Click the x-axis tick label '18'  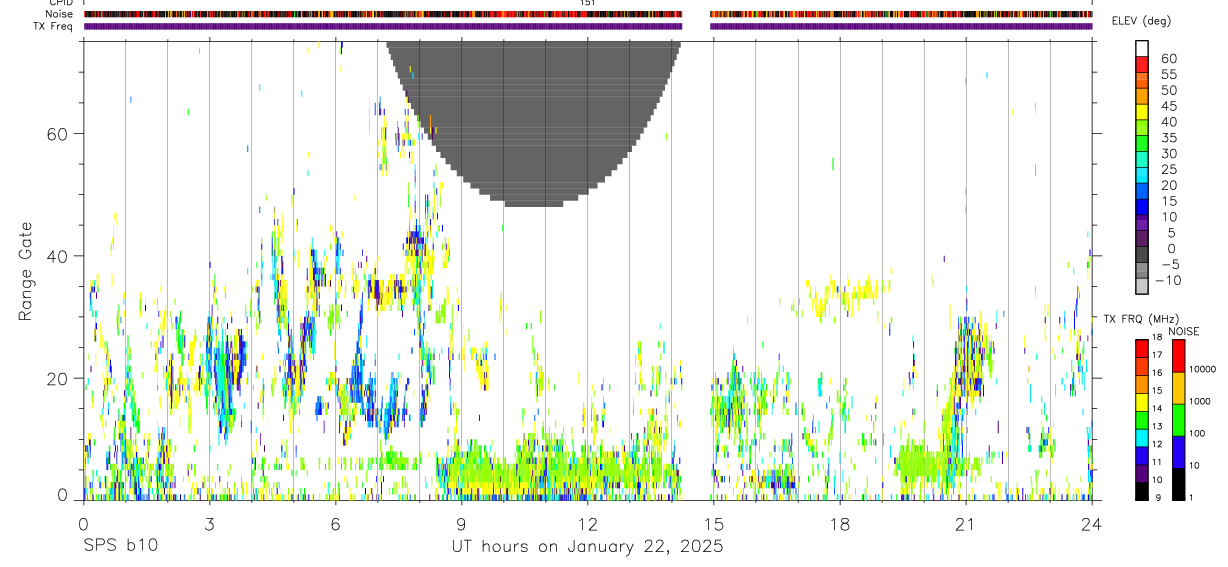[840, 524]
